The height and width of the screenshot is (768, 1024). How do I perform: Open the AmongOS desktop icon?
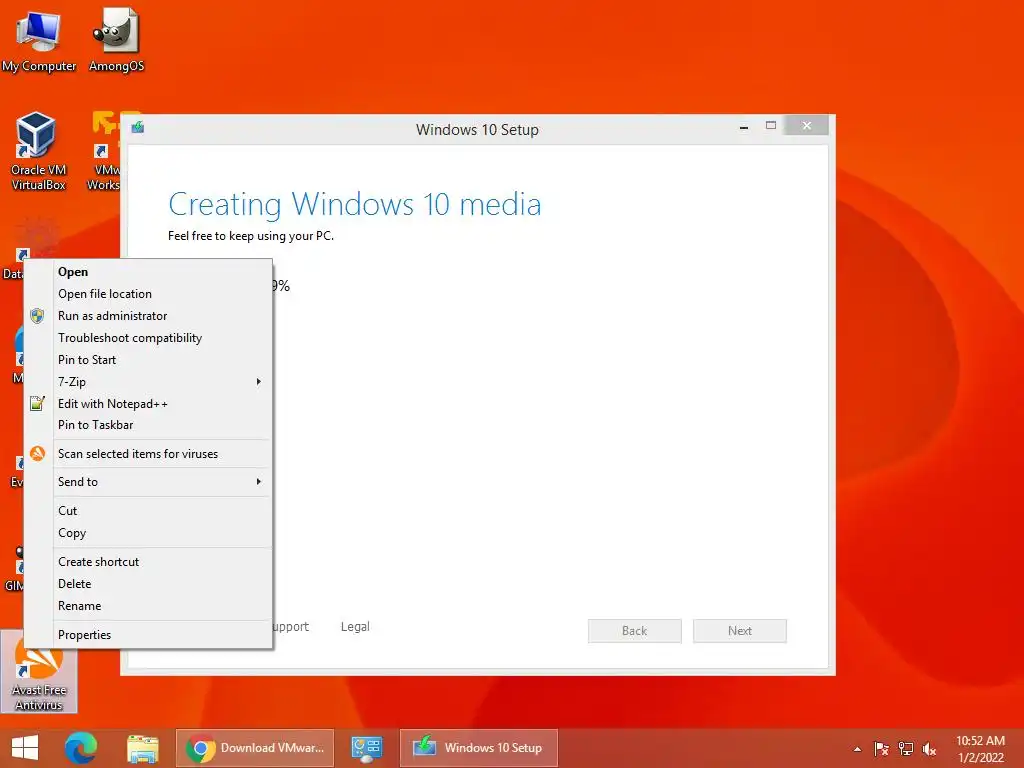point(116,40)
